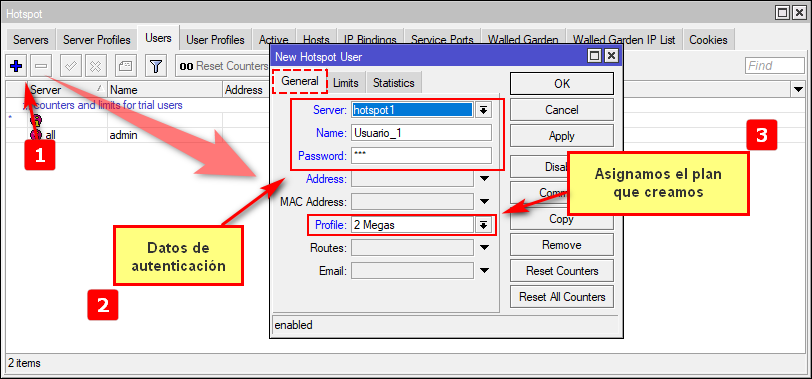Screen dimensions: 812x379
Task: Click the Reset Counters button in dialog
Action: click(562, 271)
